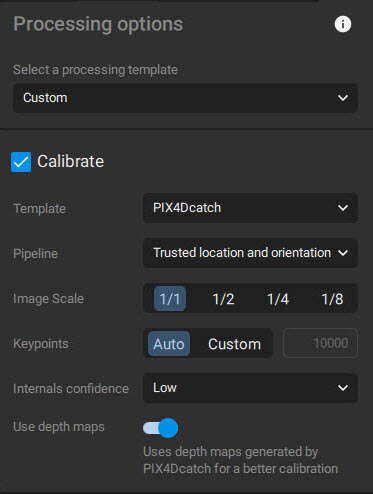Select image scale 1/2
The height and width of the screenshot is (494, 373).
[x=223, y=299]
